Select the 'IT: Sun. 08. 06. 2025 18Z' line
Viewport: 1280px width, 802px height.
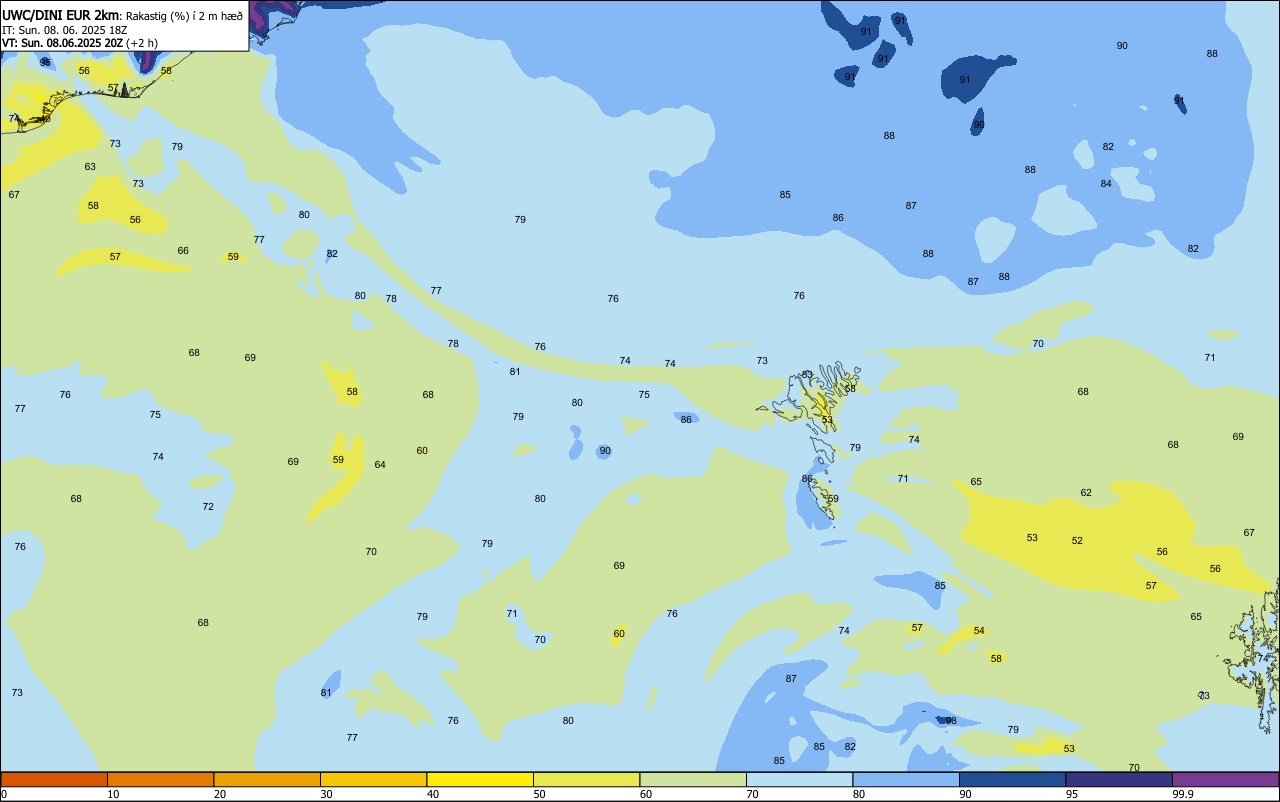pyautogui.click(x=64, y=30)
